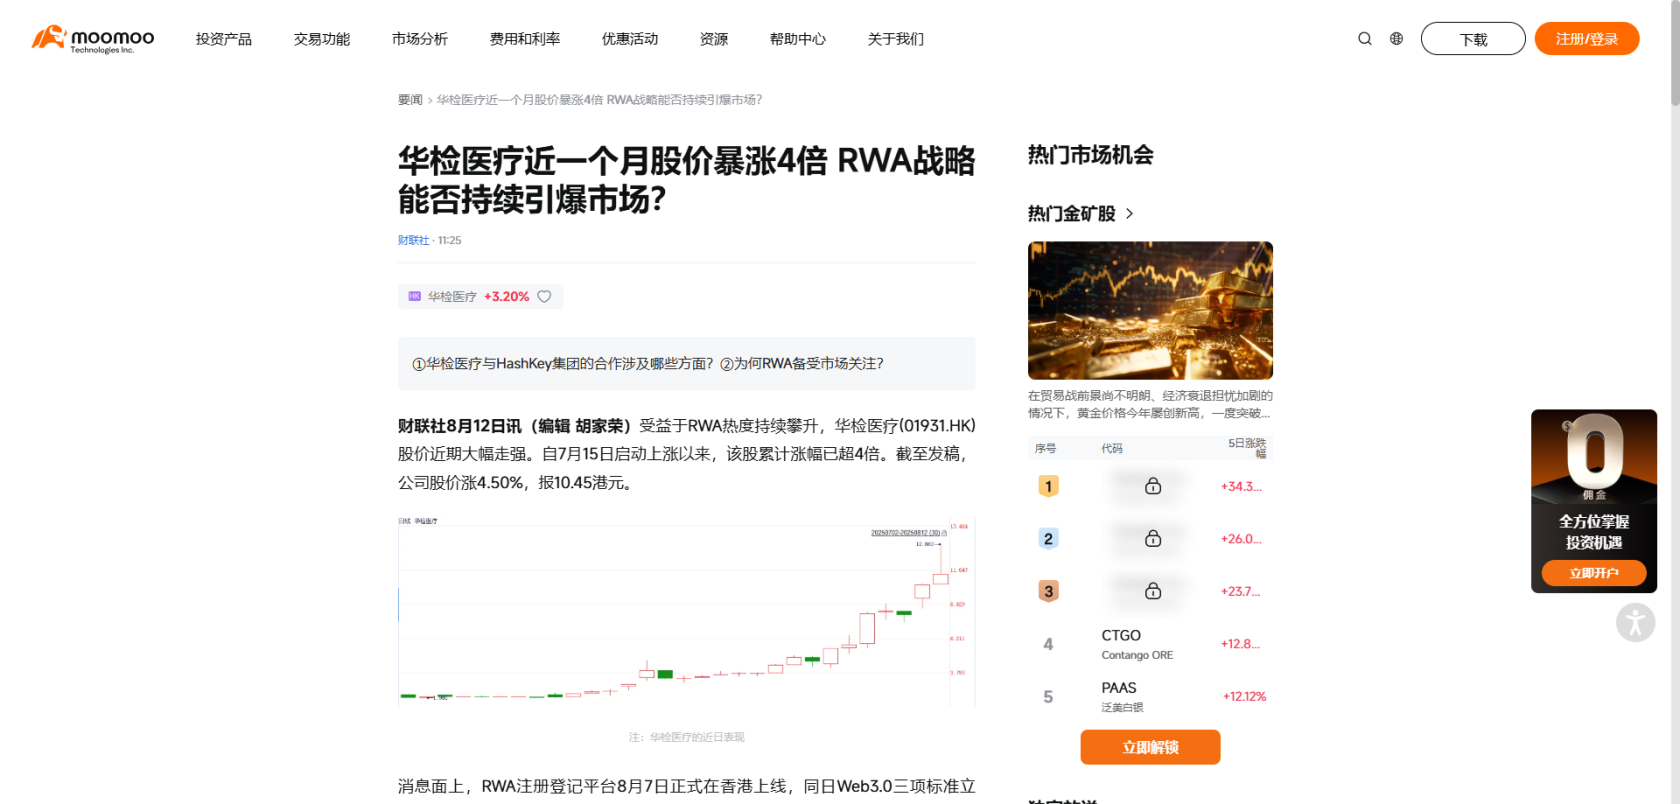
Task: Click the 序号 column header
Action: [x=1045, y=449]
